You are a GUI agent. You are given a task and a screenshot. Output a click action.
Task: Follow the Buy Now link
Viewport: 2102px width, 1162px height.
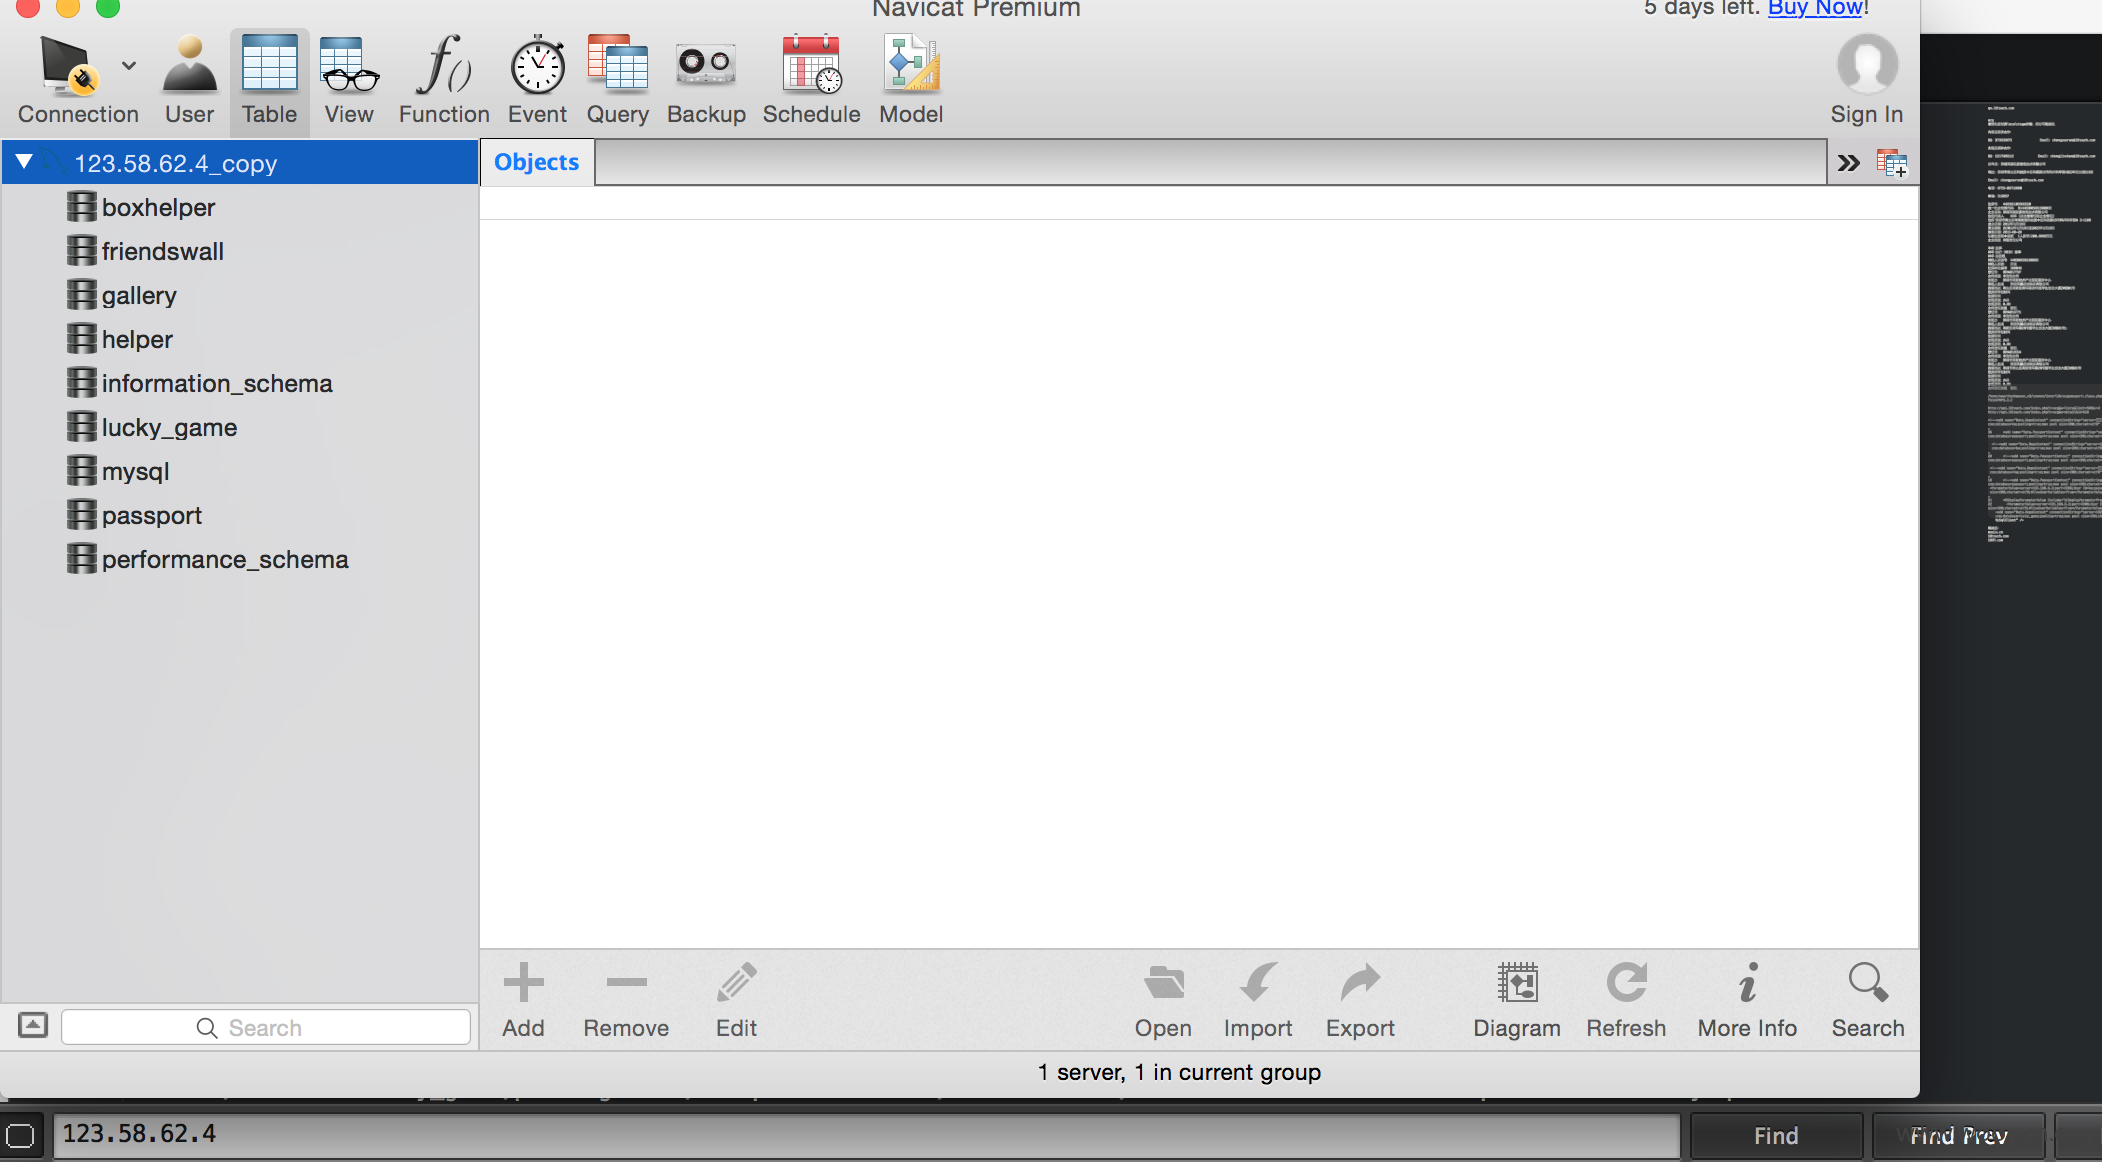coord(1815,9)
